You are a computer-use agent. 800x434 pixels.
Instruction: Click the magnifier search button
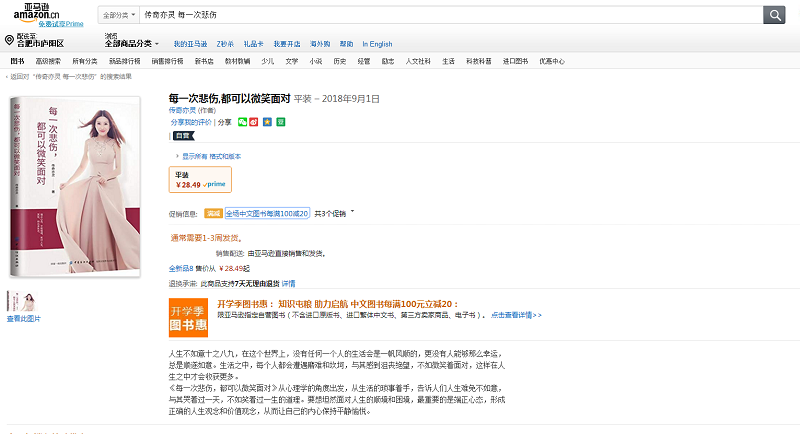tap(774, 15)
